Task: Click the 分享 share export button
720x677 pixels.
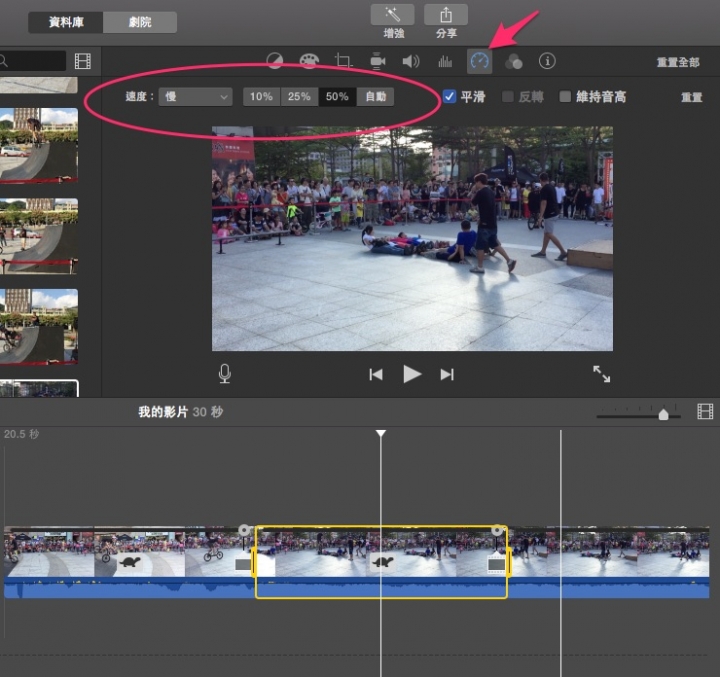Action: click(446, 15)
